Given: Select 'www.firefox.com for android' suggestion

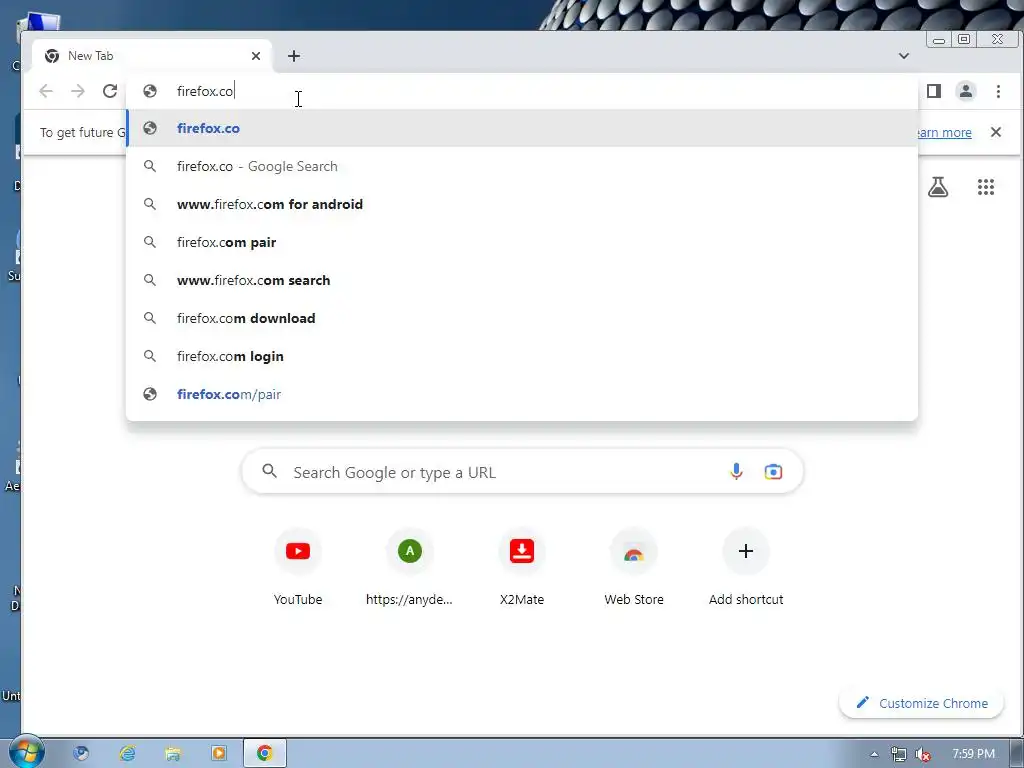Looking at the screenshot, I should 522,204.
